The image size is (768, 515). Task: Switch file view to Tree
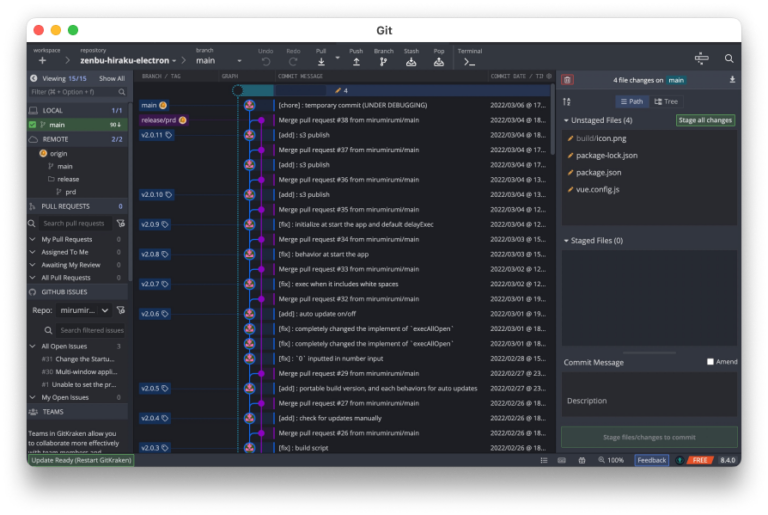pyautogui.click(x=666, y=101)
